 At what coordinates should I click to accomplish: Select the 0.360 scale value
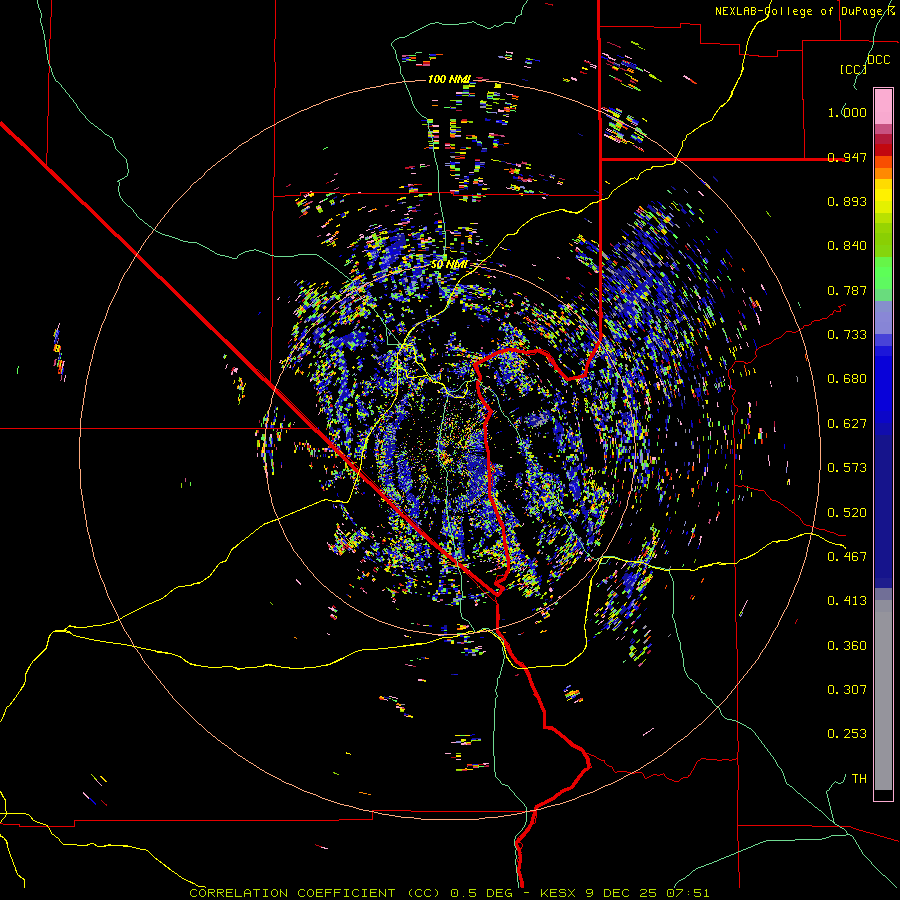(847, 646)
